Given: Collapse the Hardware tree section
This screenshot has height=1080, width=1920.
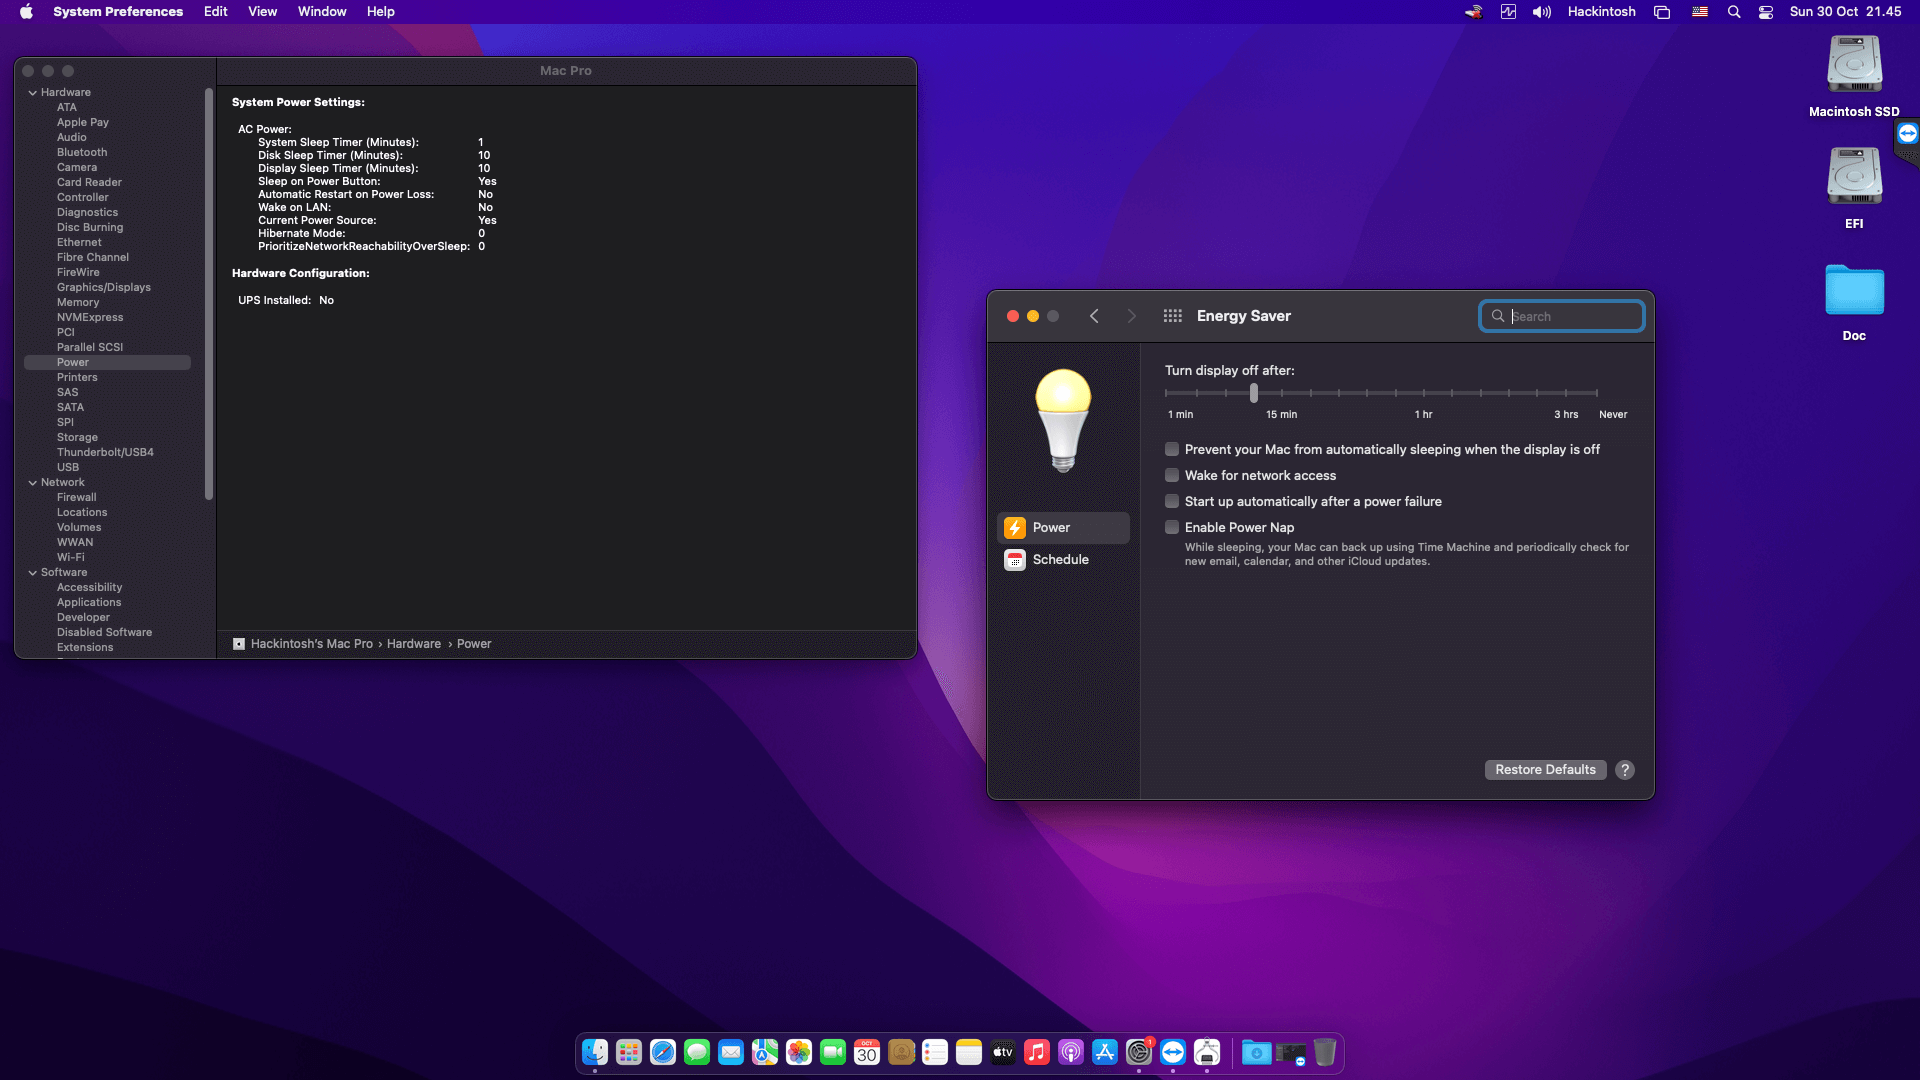Looking at the screenshot, I should [33, 93].
